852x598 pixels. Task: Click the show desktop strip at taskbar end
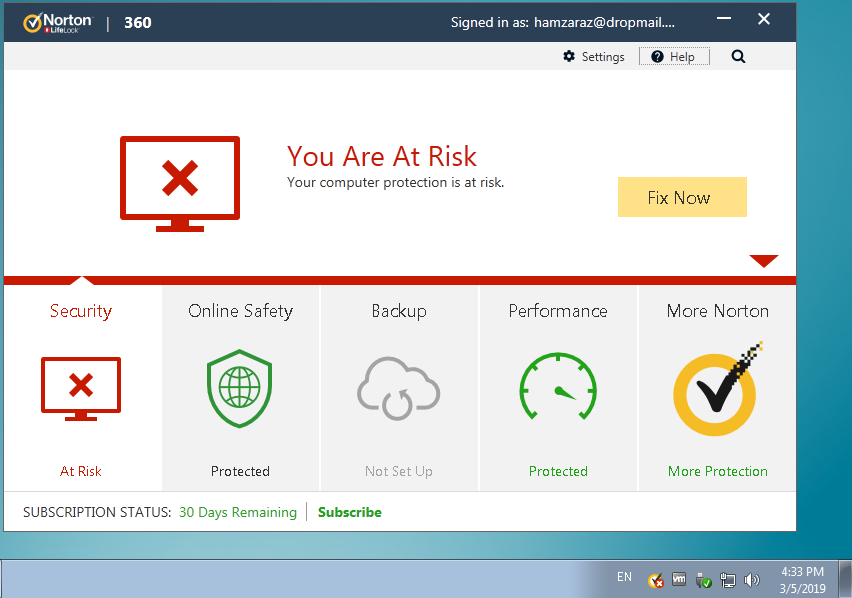pyautogui.click(x=845, y=579)
